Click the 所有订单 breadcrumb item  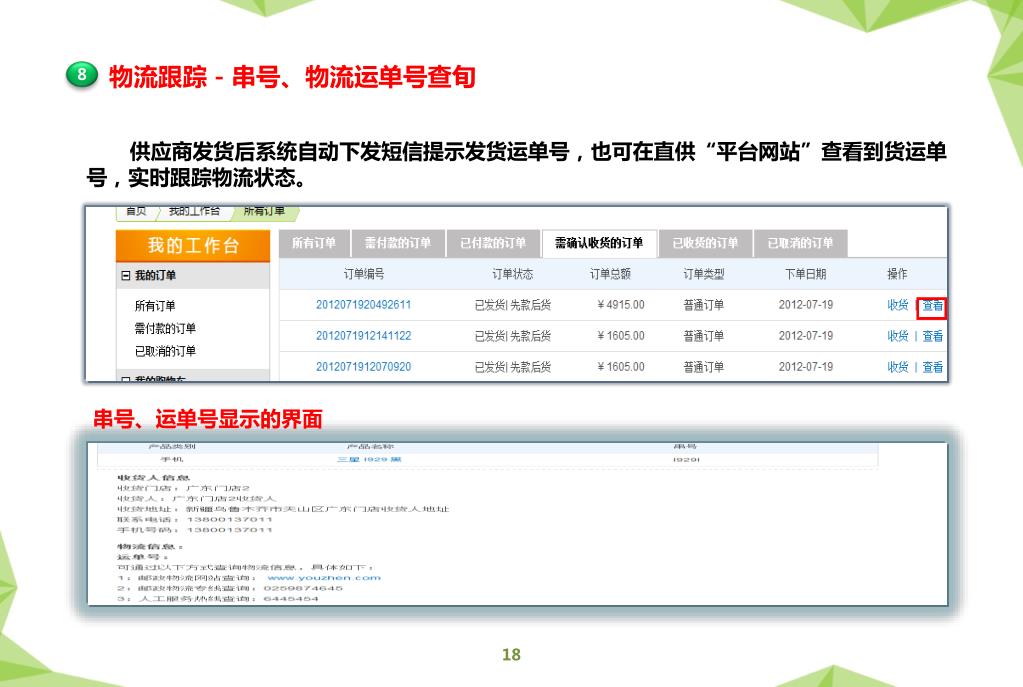click(x=264, y=211)
